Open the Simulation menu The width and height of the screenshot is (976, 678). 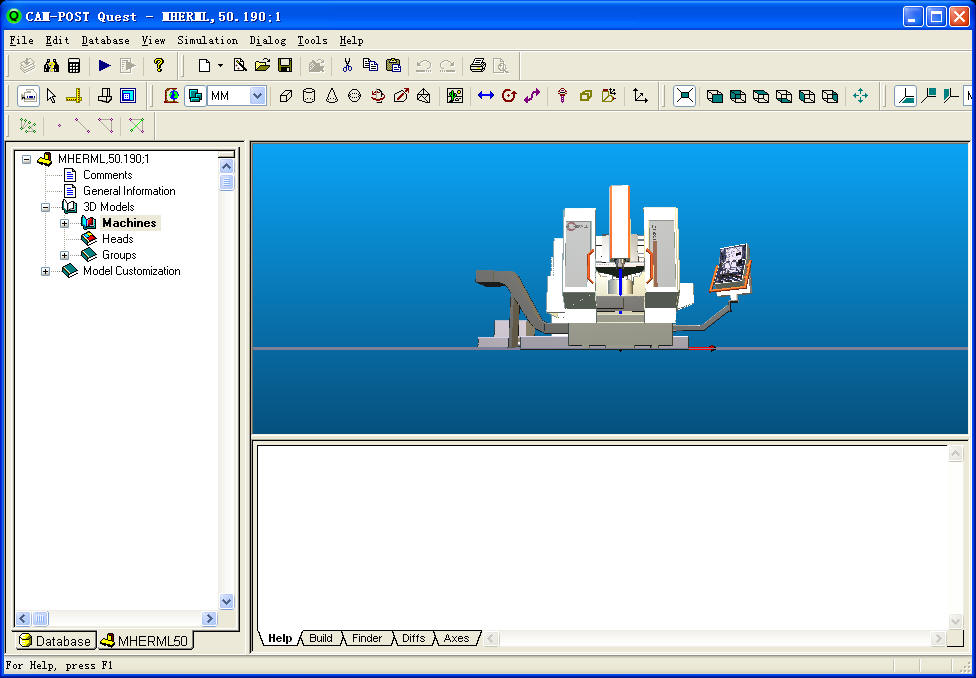point(207,40)
